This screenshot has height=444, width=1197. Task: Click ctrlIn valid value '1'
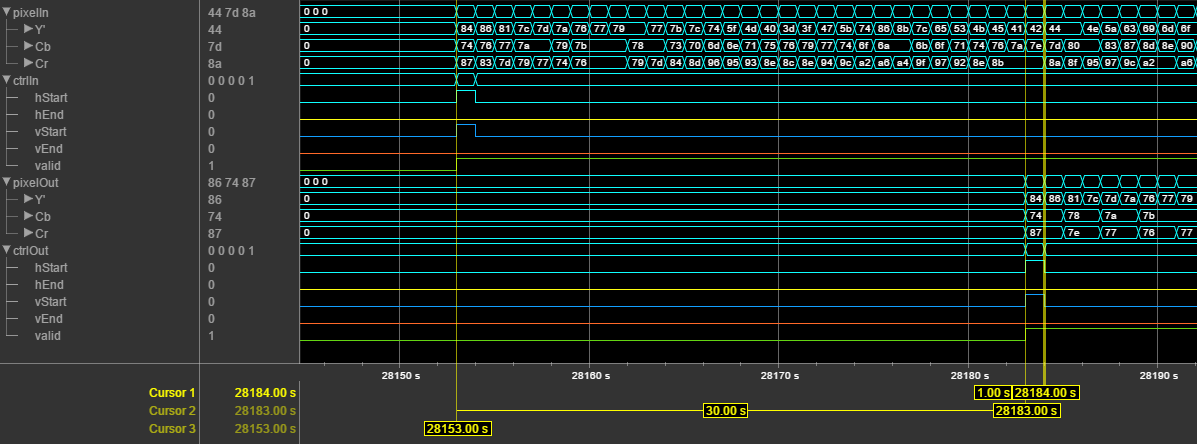coord(211,166)
